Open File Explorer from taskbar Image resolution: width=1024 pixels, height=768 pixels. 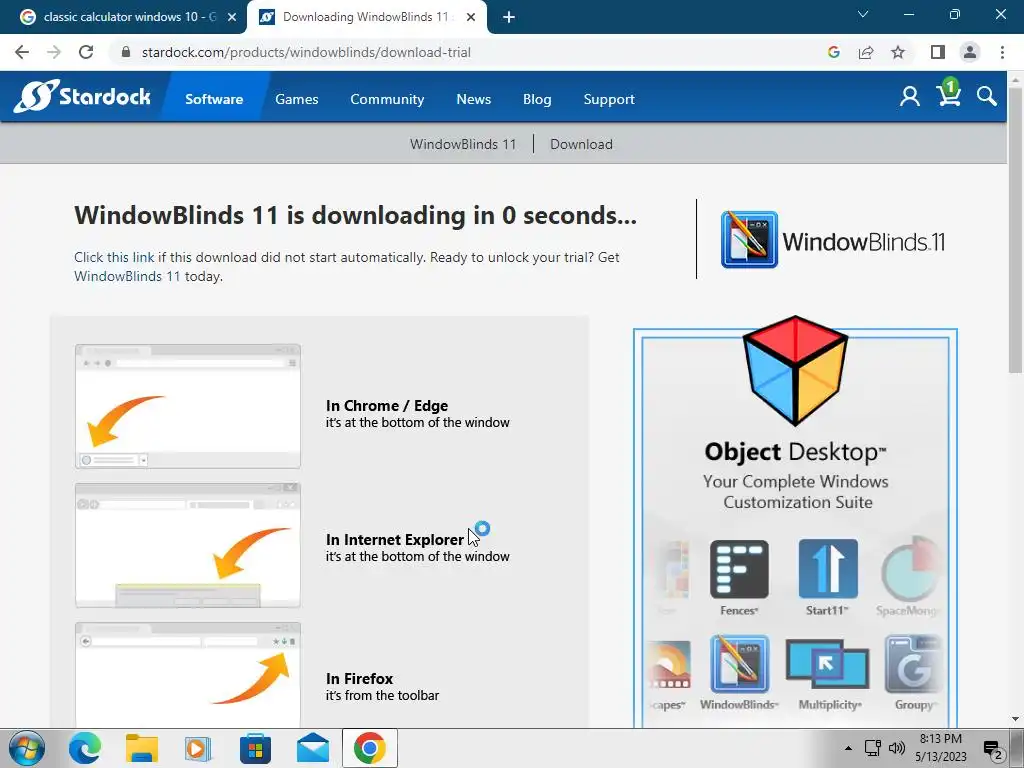point(142,748)
